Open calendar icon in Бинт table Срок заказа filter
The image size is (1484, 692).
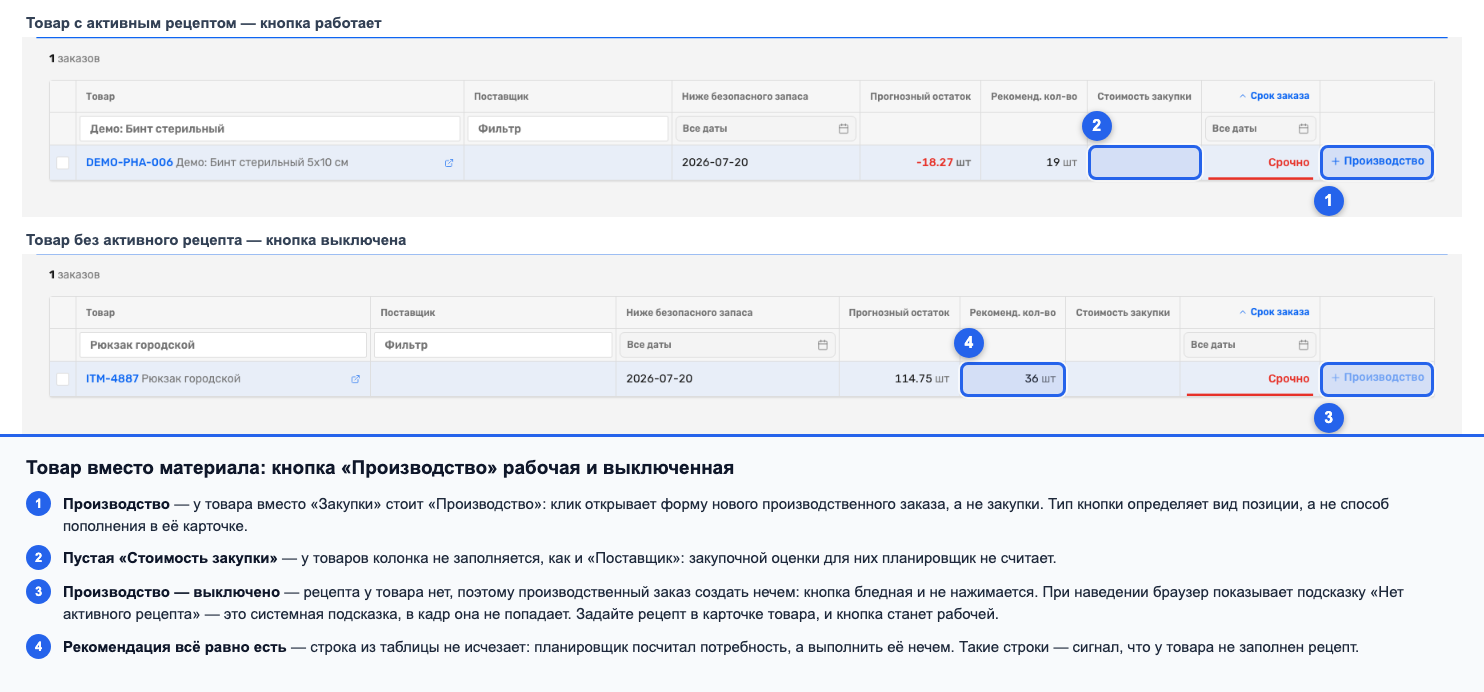tap(1303, 129)
